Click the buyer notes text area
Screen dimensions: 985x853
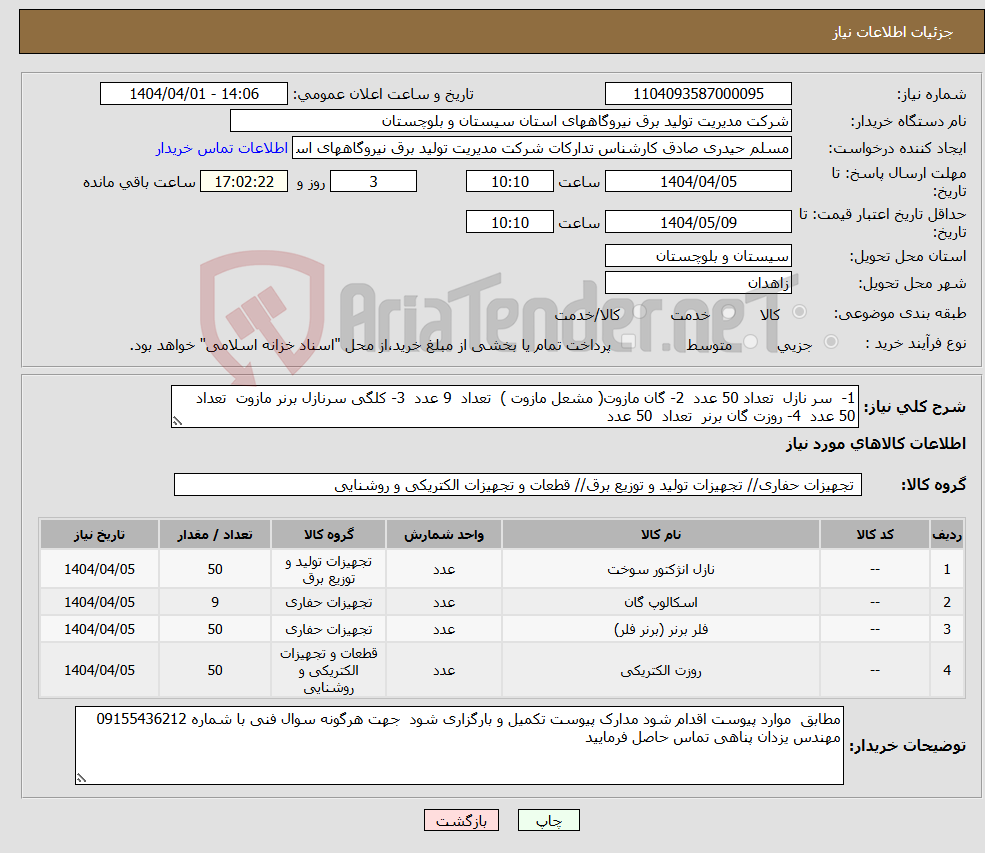click(x=459, y=746)
